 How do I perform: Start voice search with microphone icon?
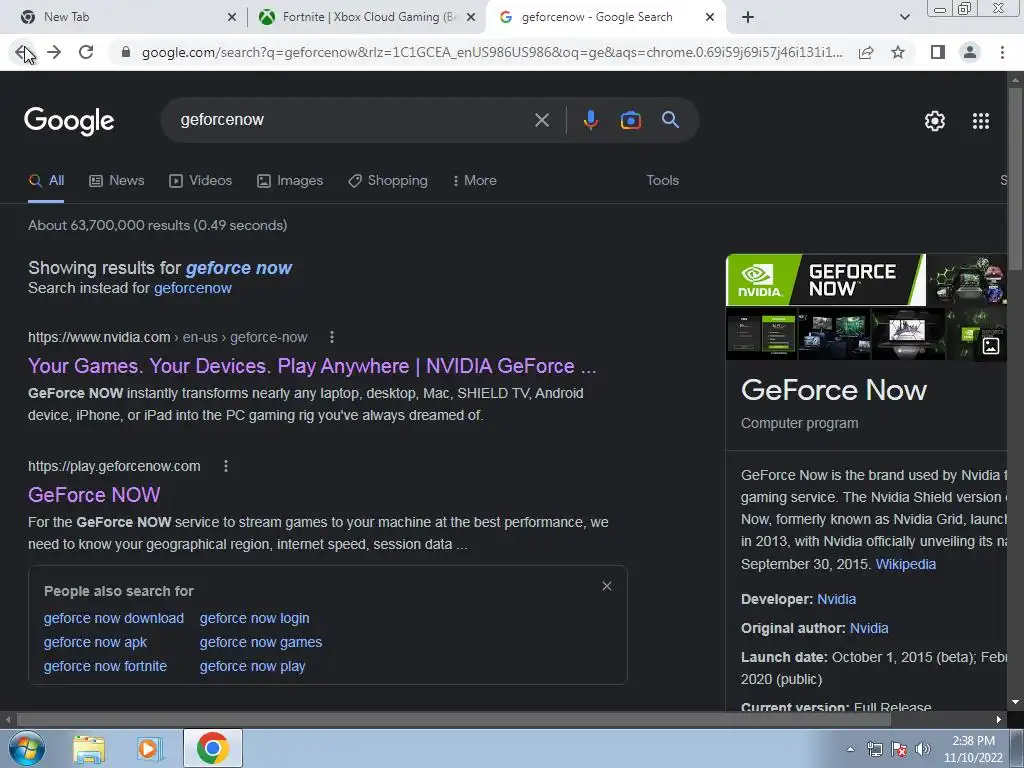click(590, 120)
